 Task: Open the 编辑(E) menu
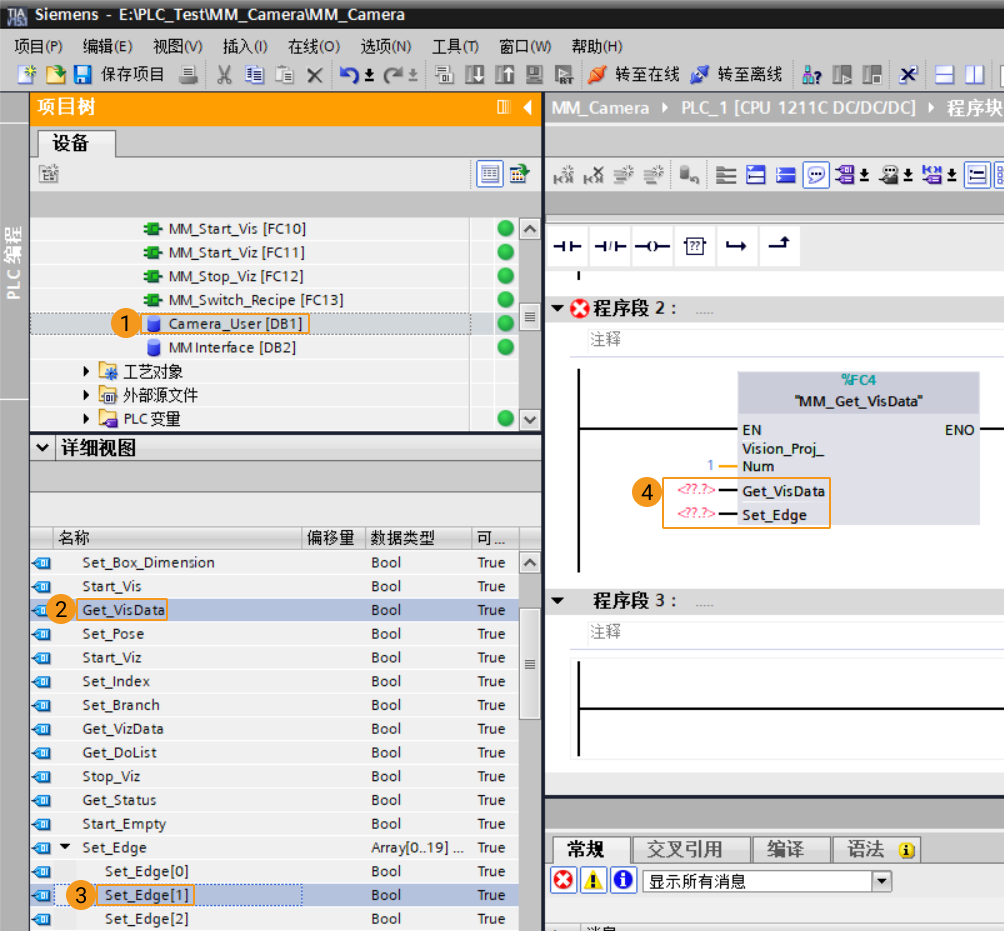[x=108, y=46]
